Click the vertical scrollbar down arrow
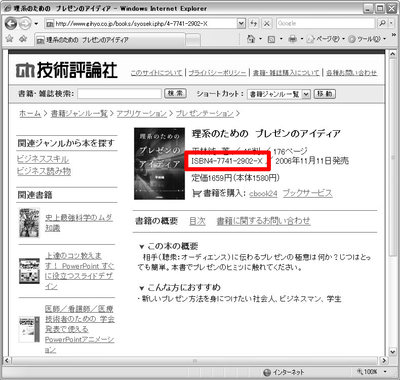 (392, 351)
